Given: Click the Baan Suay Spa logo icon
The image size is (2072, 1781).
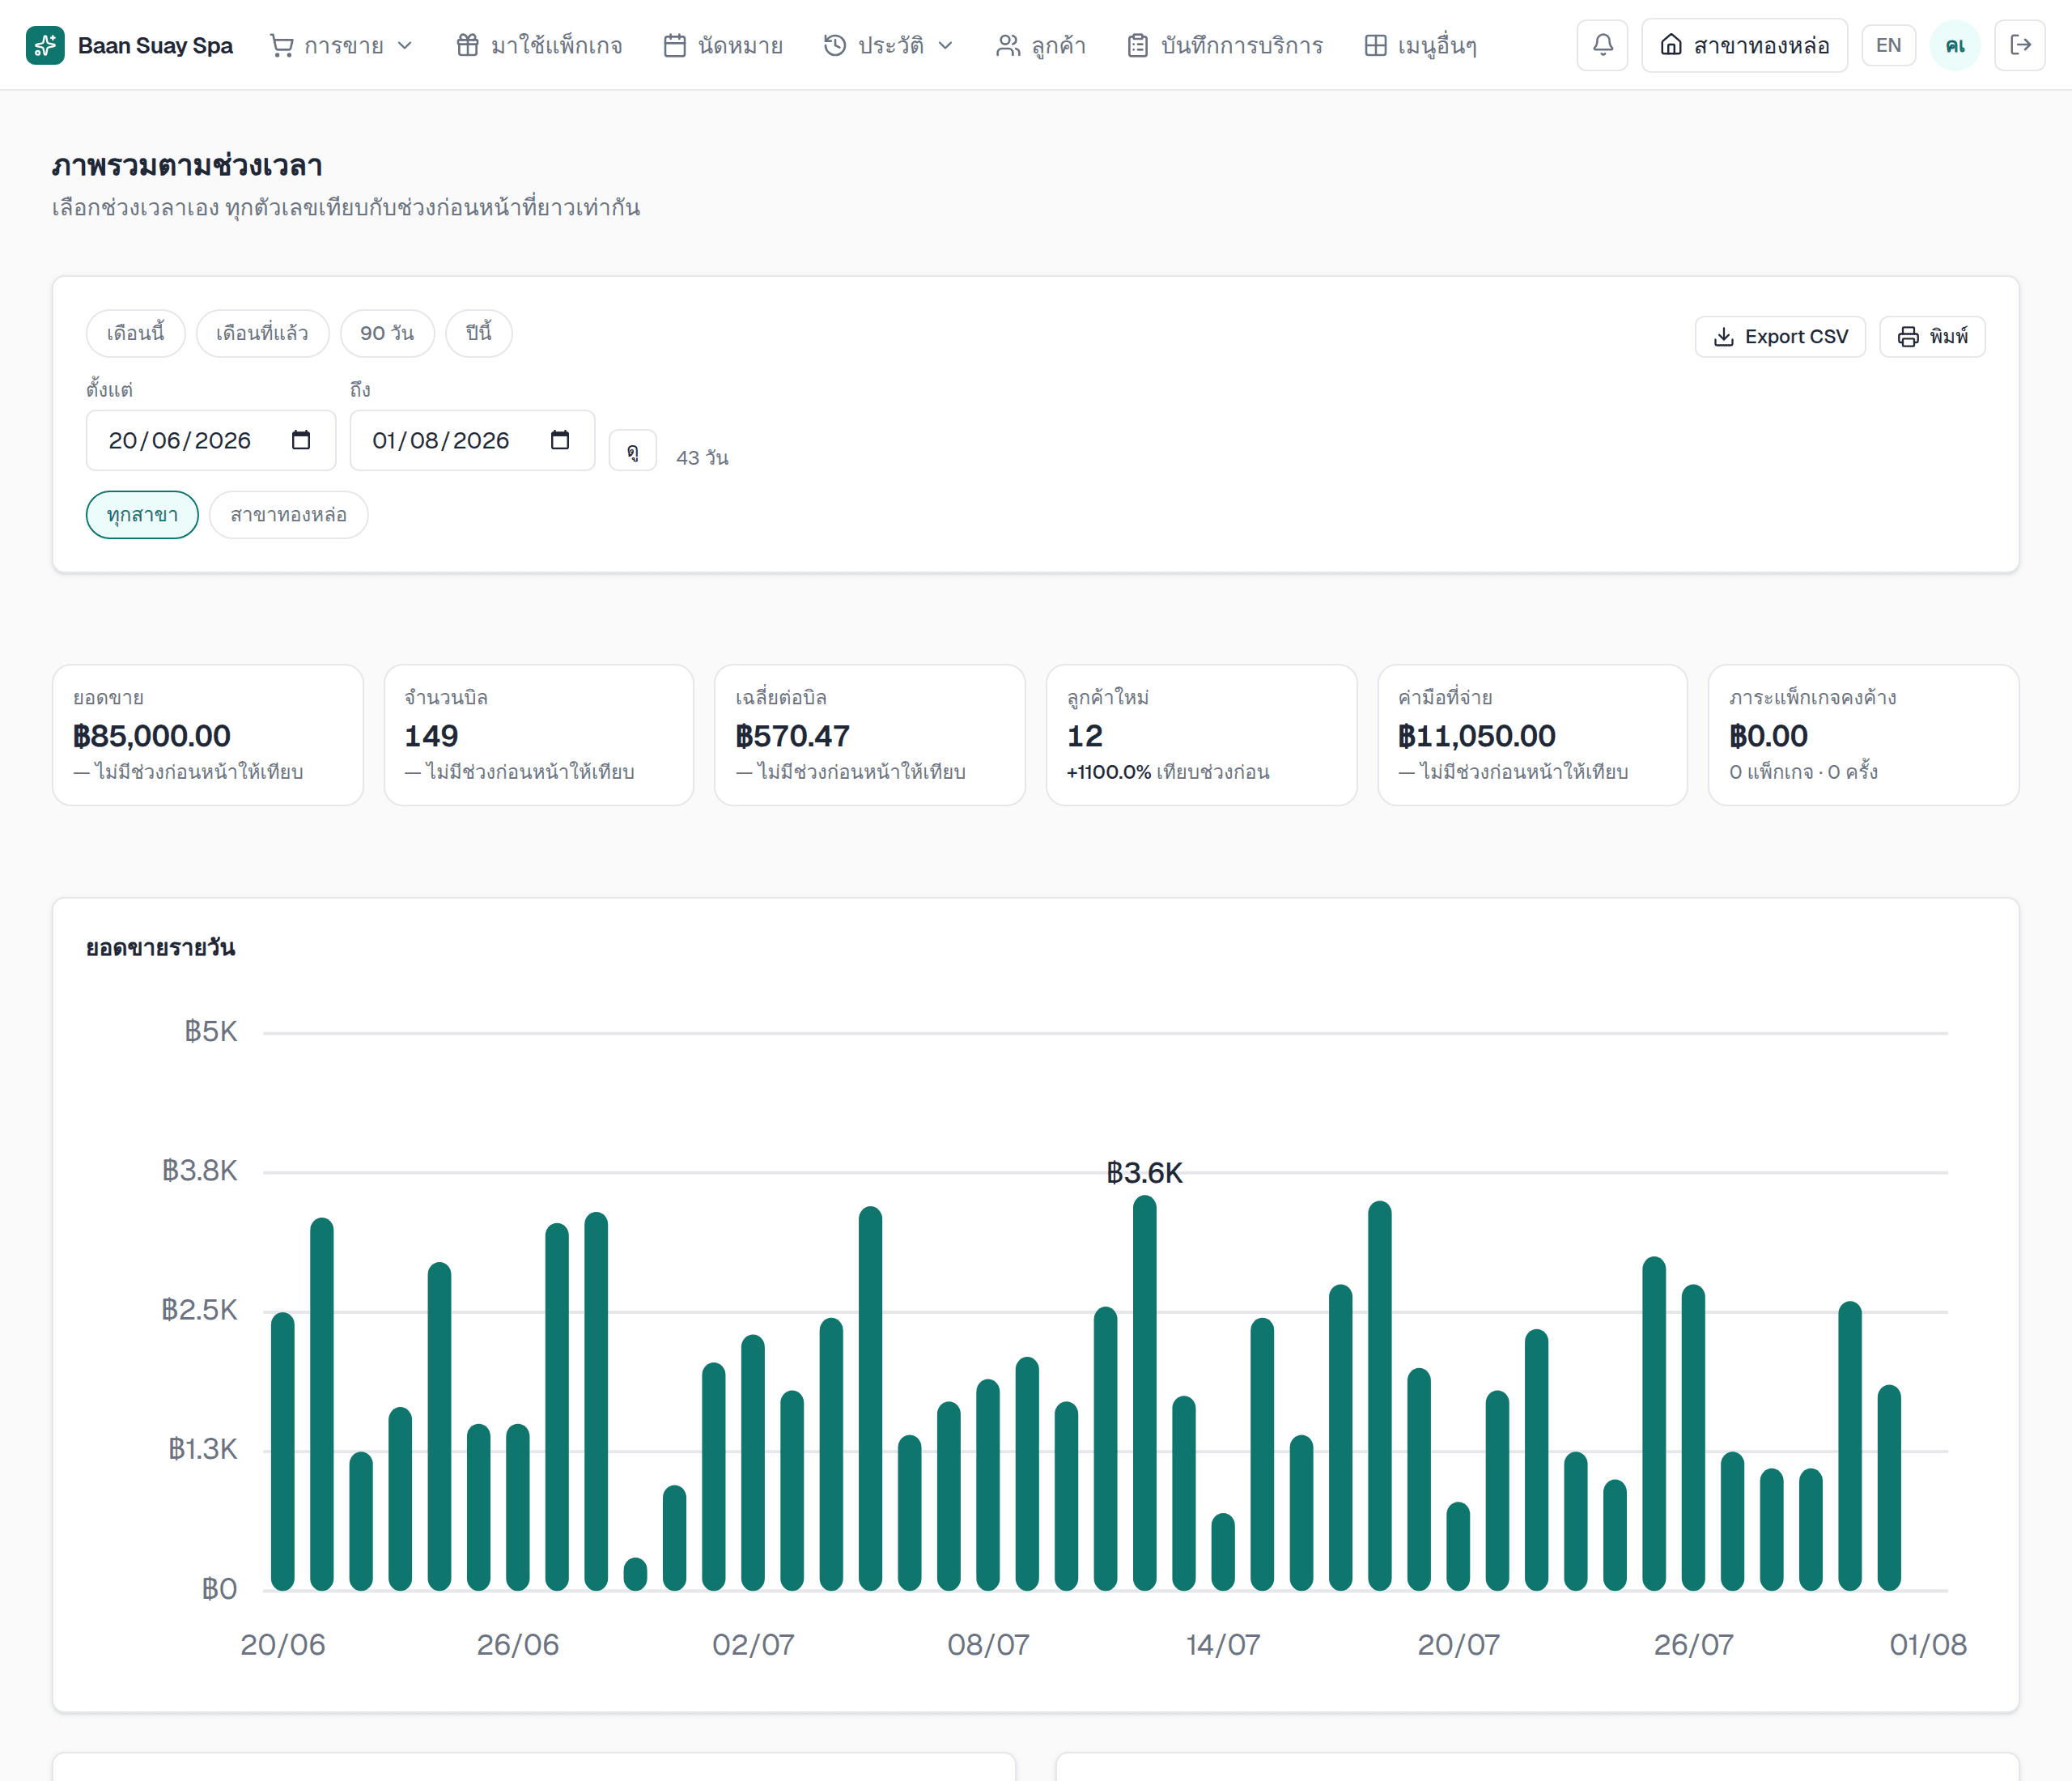Looking at the screenshot, I should tap(45, 45).
